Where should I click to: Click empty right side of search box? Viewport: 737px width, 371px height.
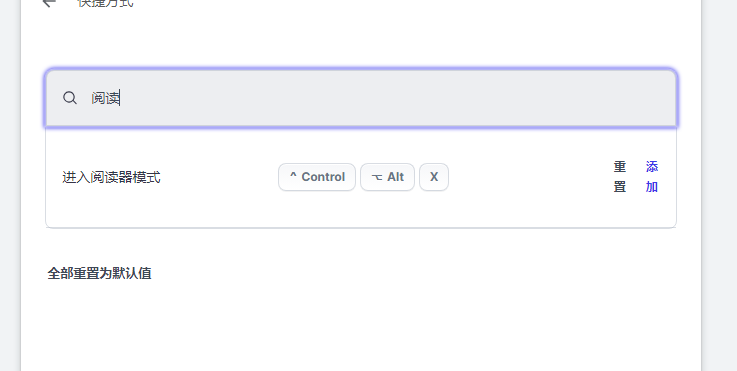[517, 98]
